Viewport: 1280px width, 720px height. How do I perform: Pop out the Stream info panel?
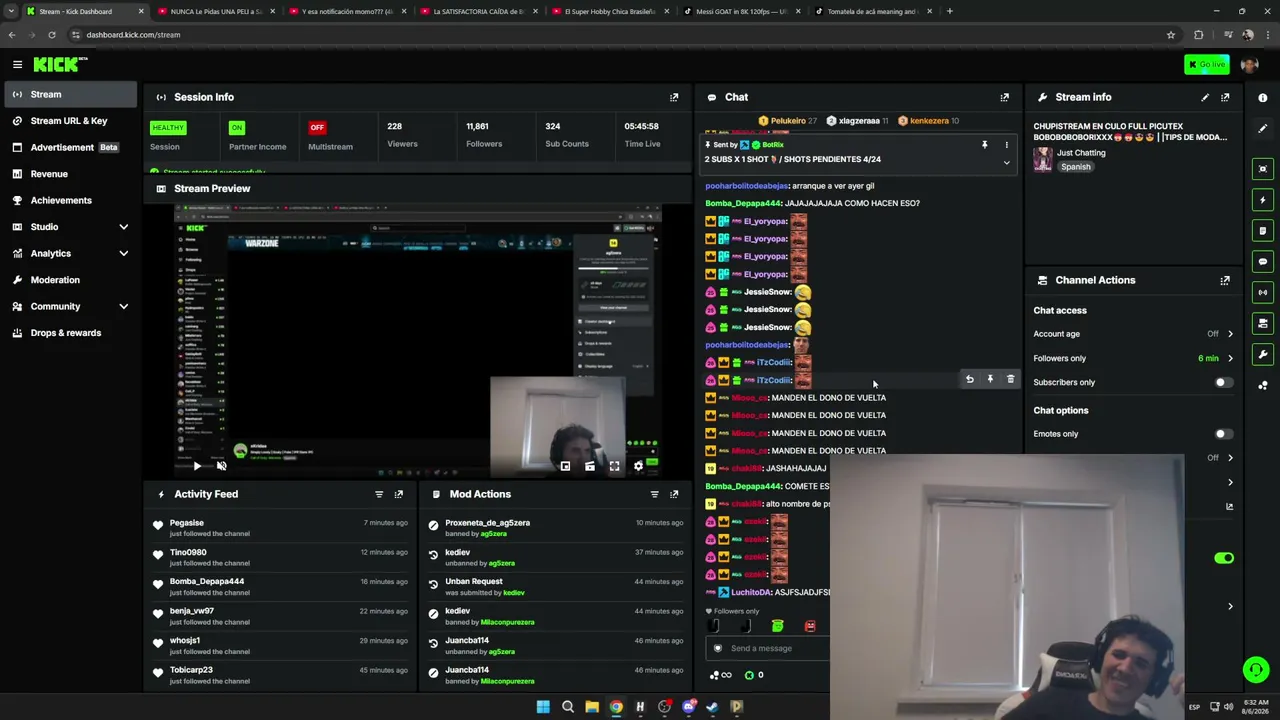1225,97
